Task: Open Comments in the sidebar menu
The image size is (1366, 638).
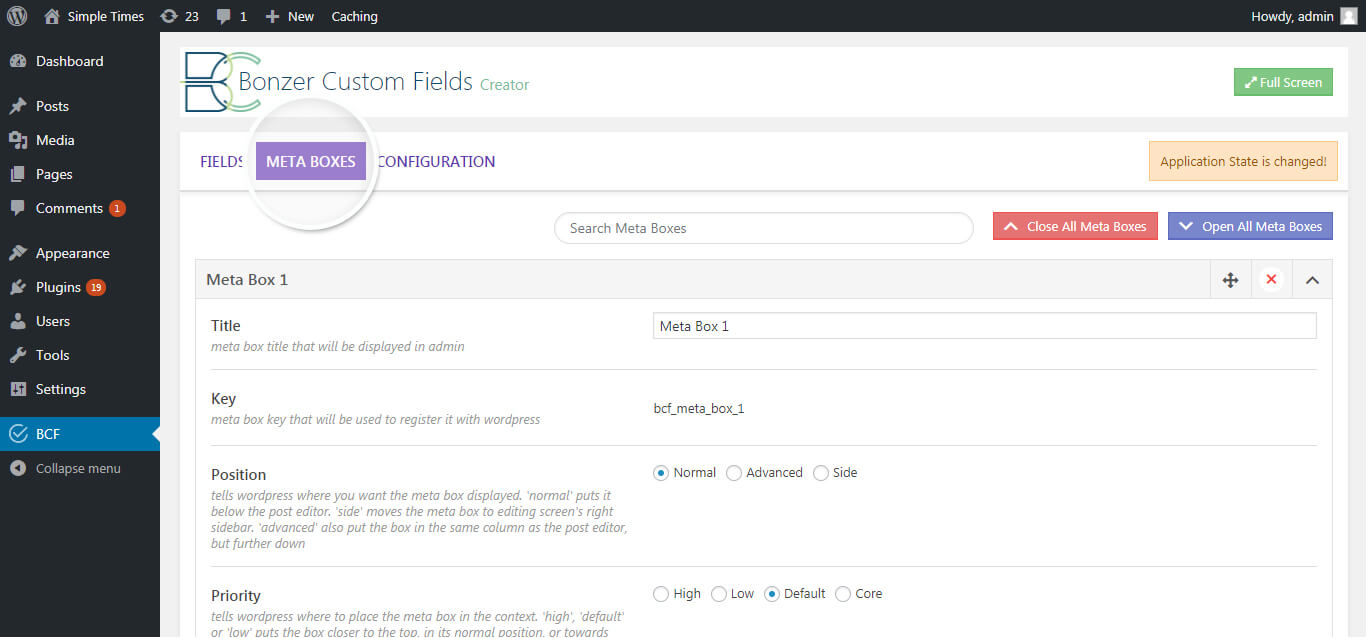Action: click(x=80, y=208)
